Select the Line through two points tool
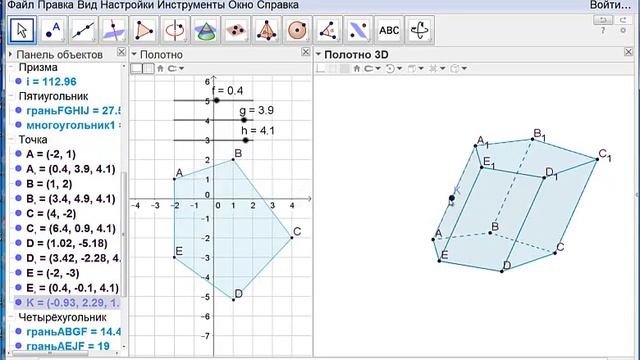This screenshot has height=360, width=640. pos(83,30)
